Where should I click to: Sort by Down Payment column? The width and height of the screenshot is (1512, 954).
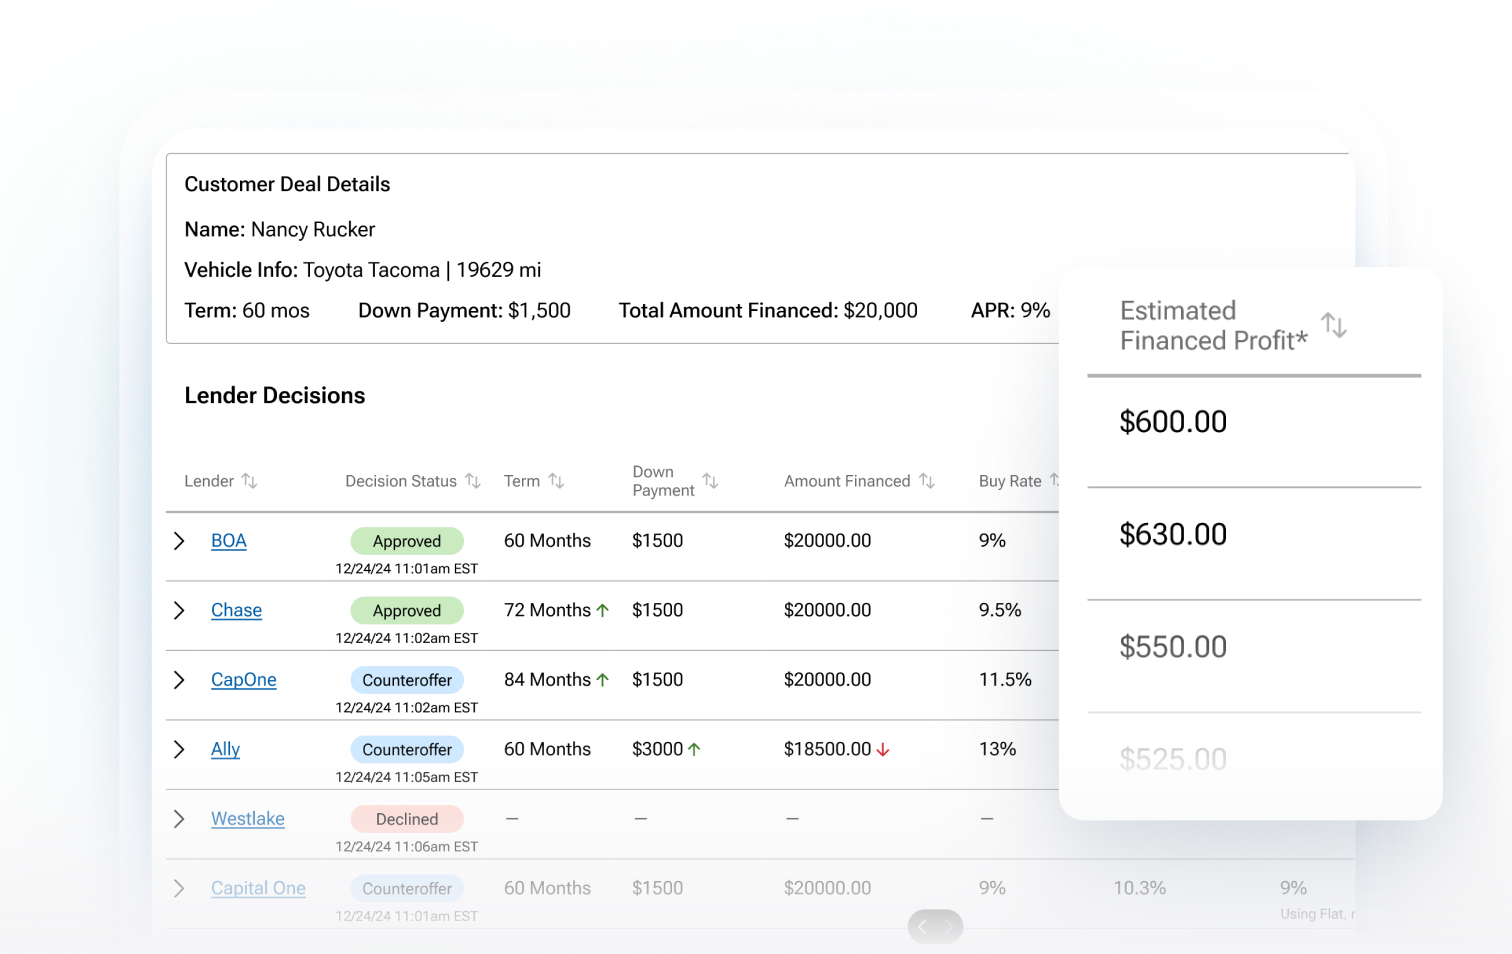(710, 481)
